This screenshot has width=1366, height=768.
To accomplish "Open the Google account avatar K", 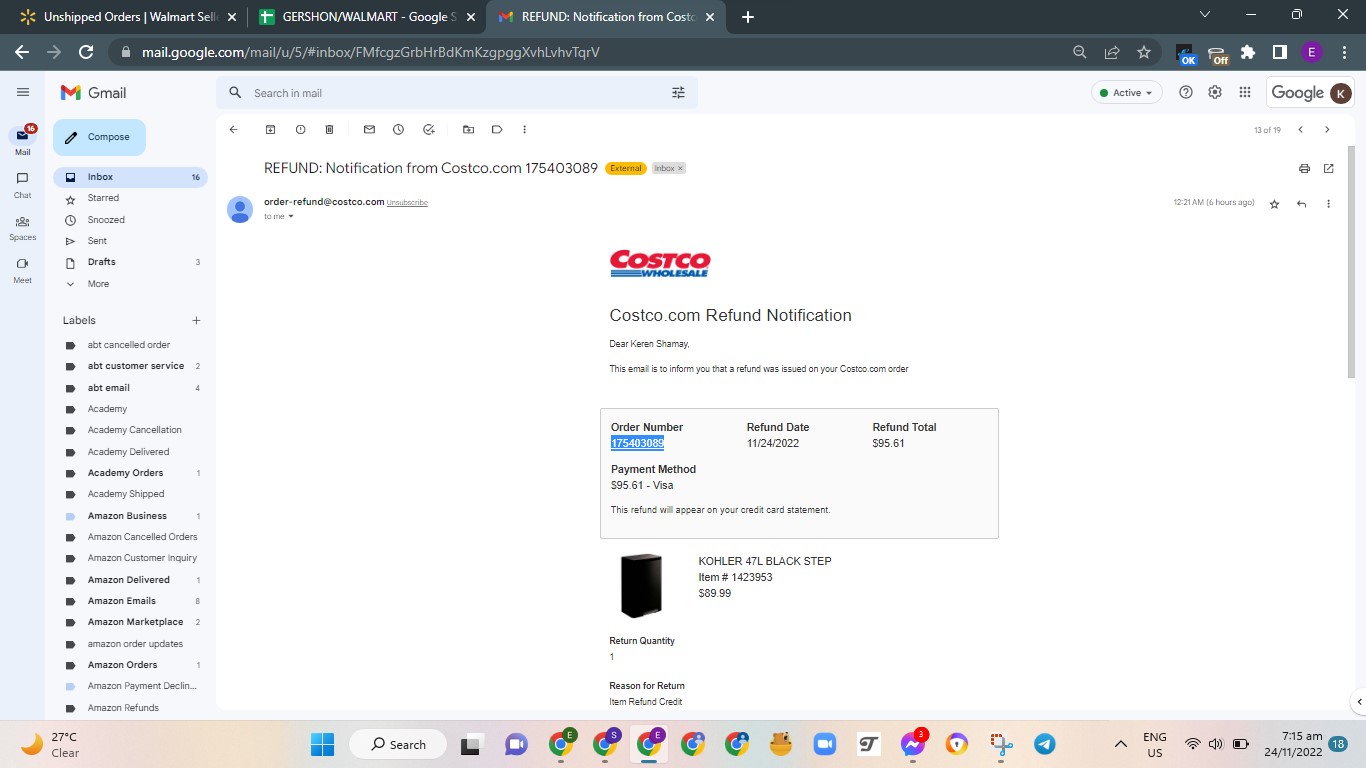I will click(x=1340, y=93).
